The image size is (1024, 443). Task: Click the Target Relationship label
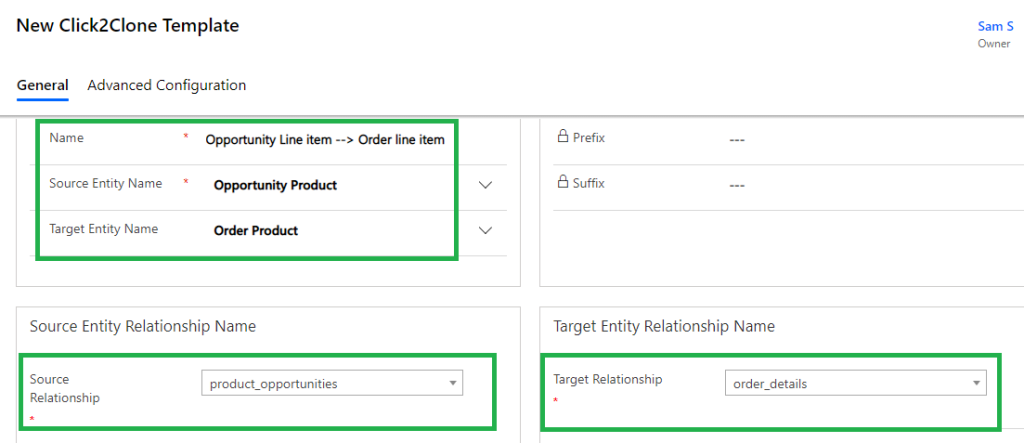(x=608, y=379)
